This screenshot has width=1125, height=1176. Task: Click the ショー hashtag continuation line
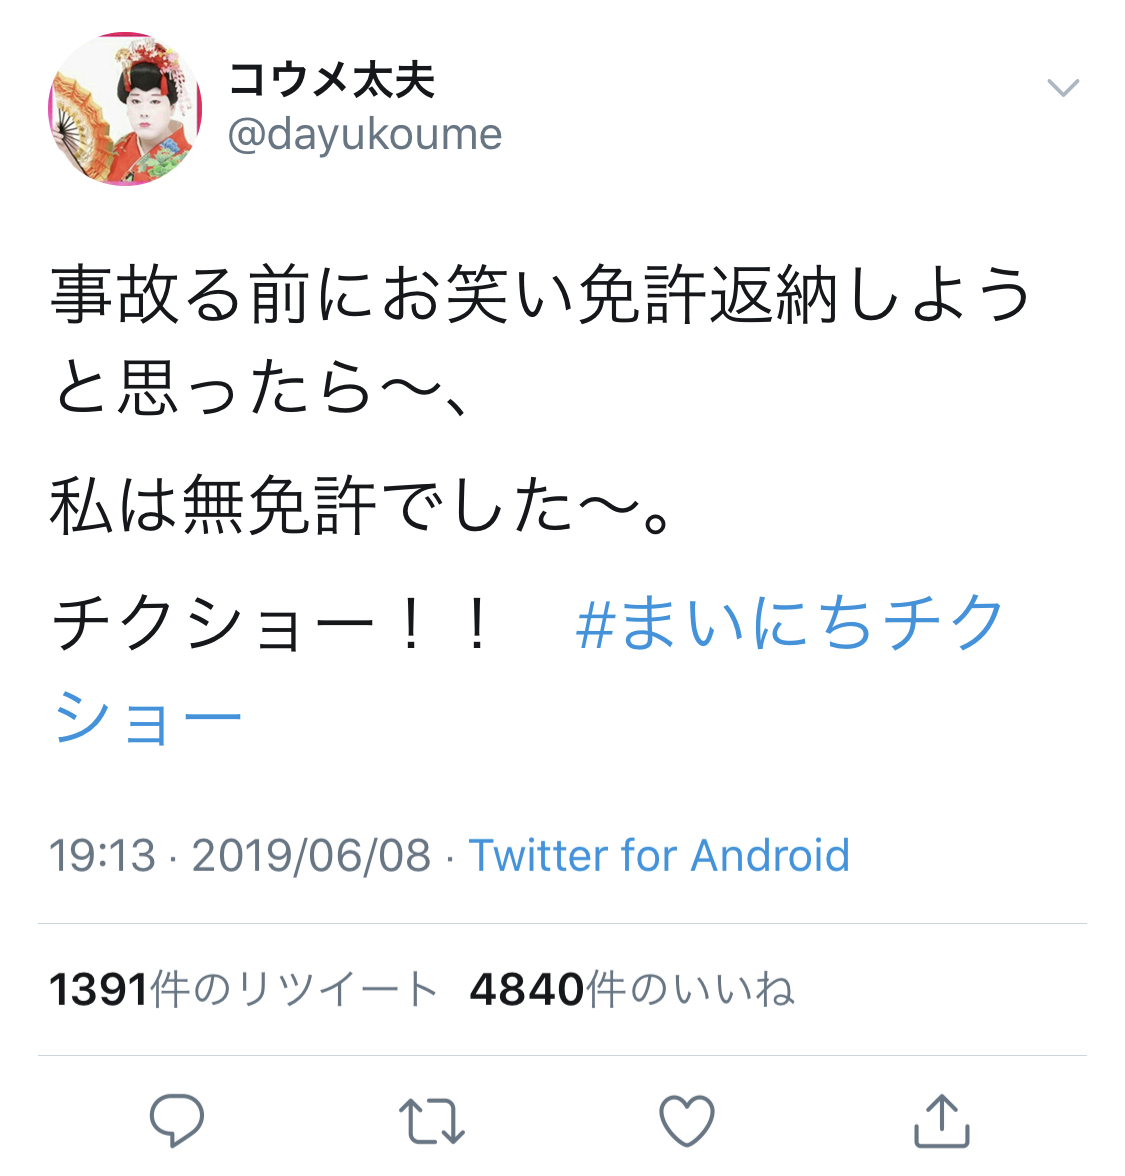147,718
